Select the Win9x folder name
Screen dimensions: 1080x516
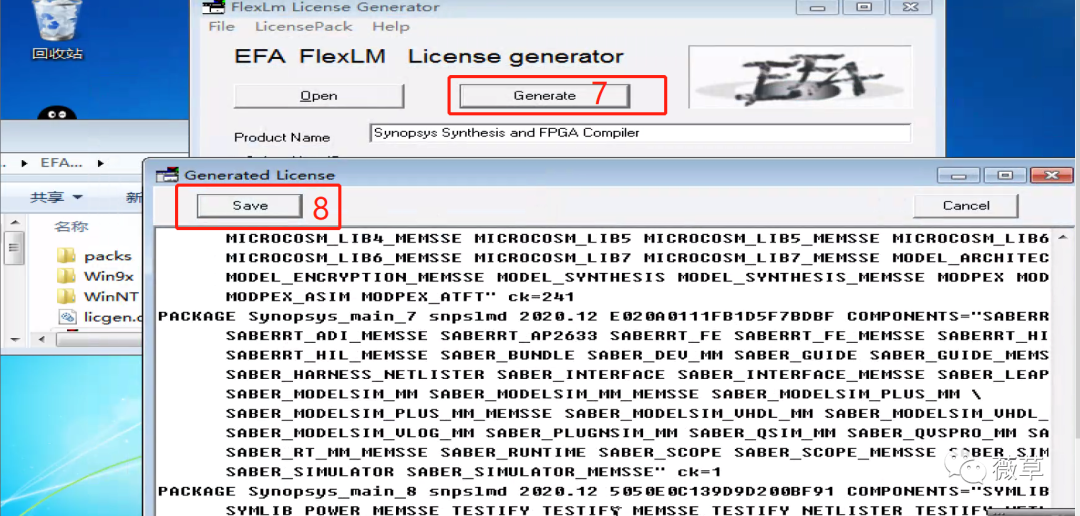point(109,277)
